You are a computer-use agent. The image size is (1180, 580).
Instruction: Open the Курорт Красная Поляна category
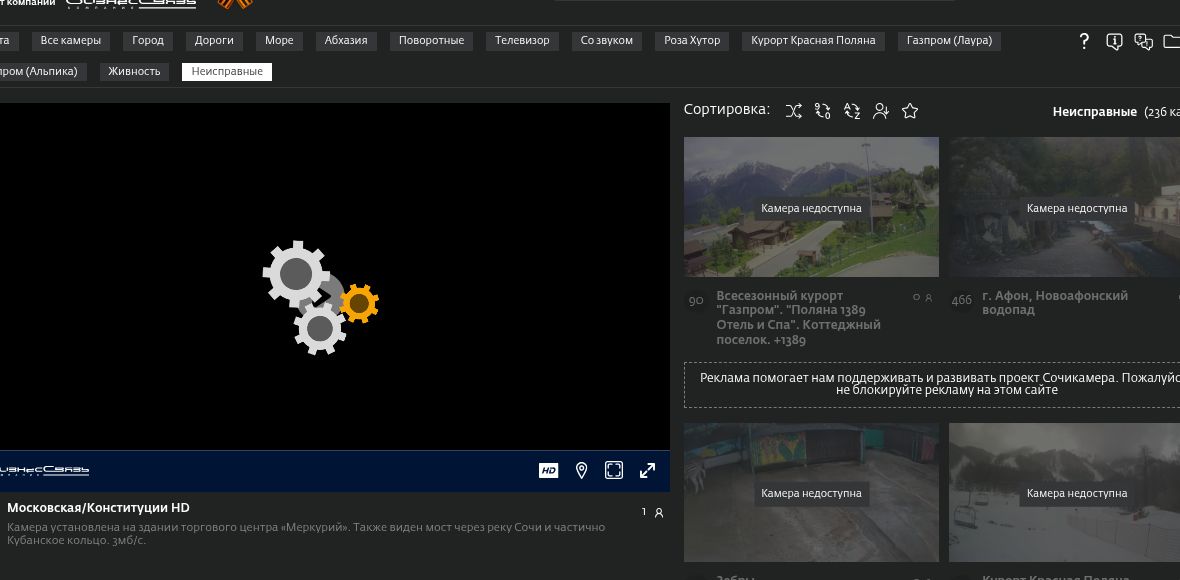(x=814, y=41)
